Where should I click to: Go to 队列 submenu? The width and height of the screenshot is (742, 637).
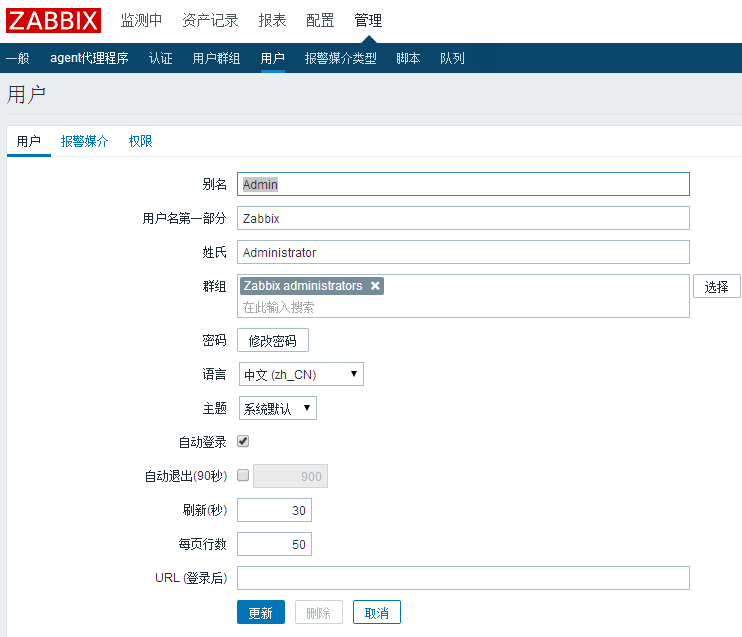[x=452, y=58]
